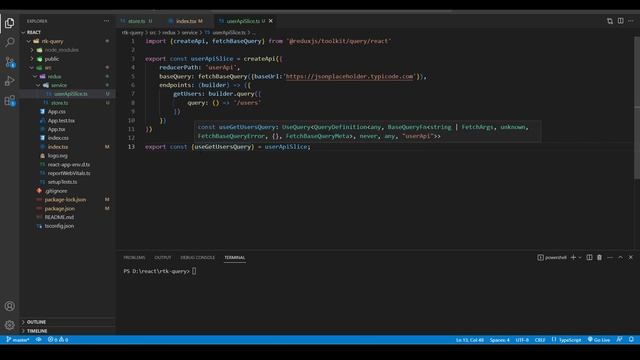Open store.ts in the file tree
640x360 pixels.
tap(67, 103)
